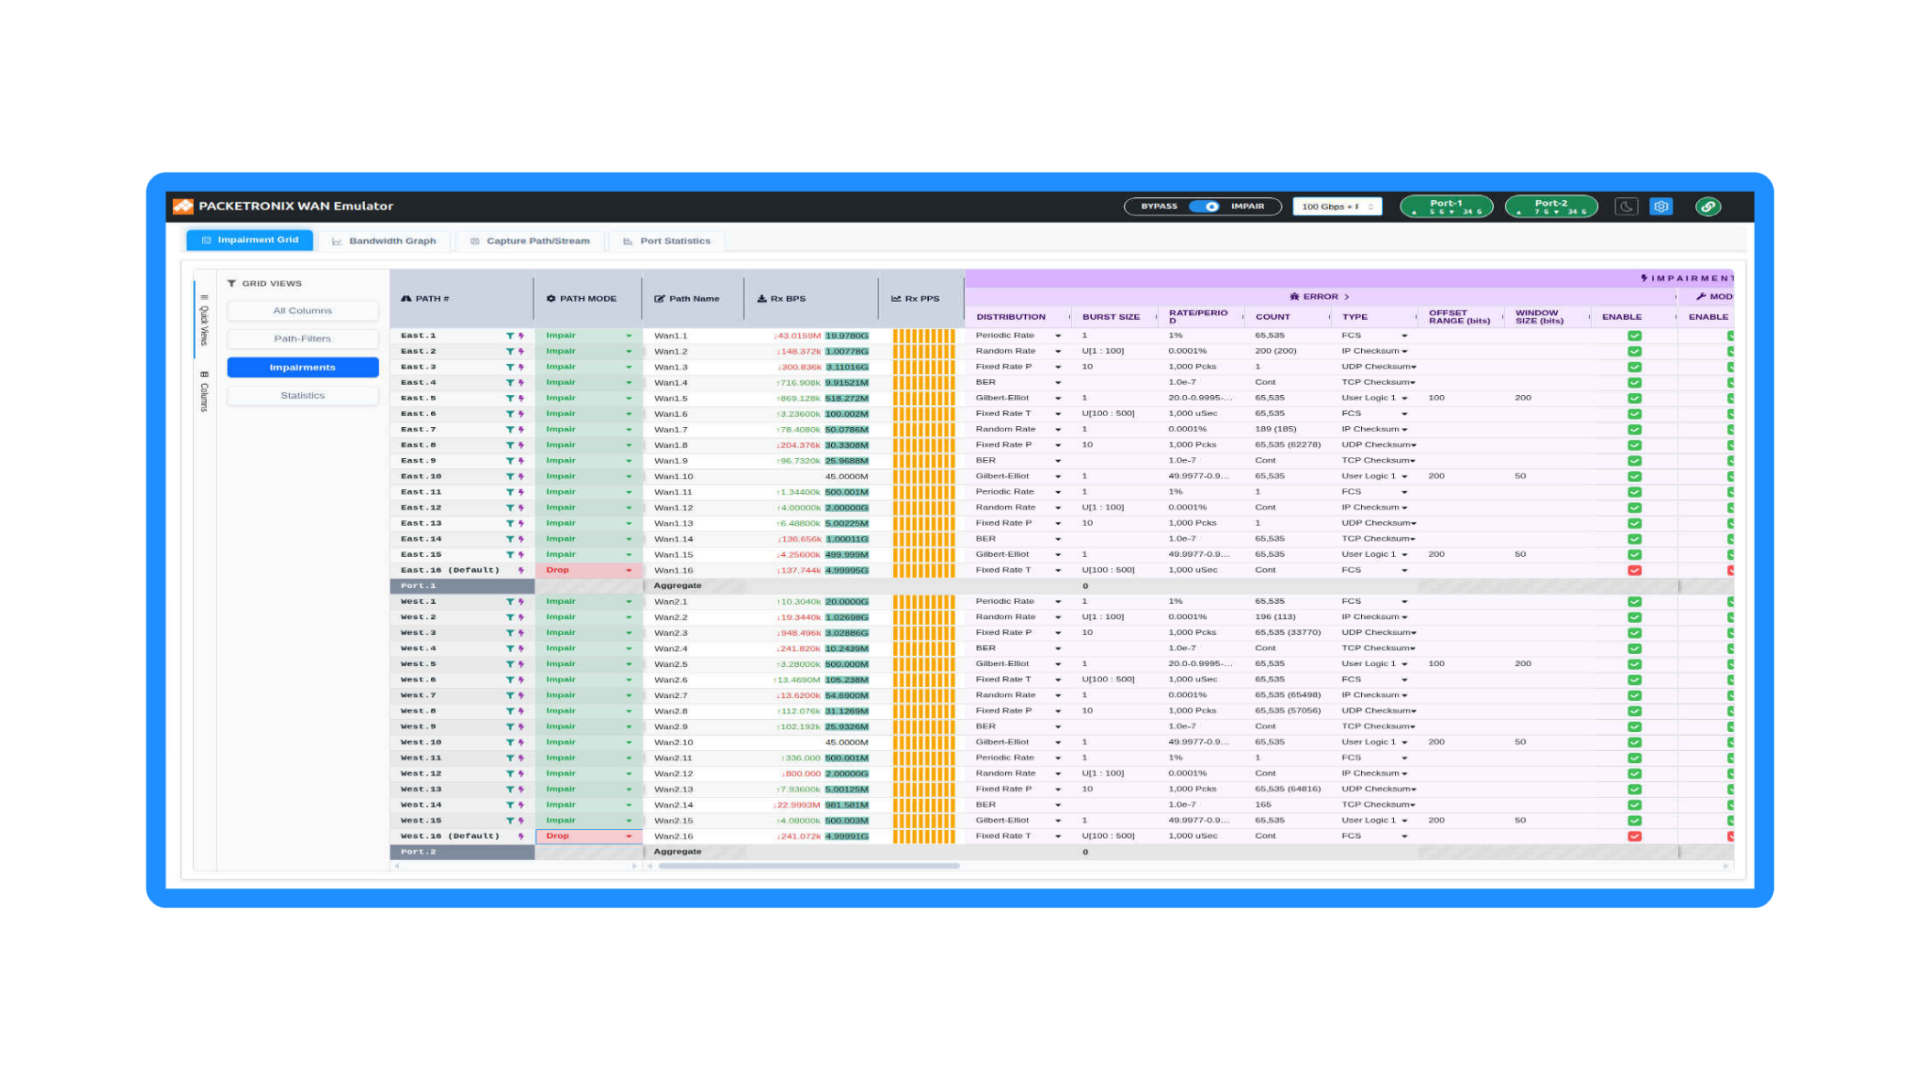Screen dimensions: 1920x1080
Task: Click the grid horizontal scrollbar thumb
Action: click(808, 866)
